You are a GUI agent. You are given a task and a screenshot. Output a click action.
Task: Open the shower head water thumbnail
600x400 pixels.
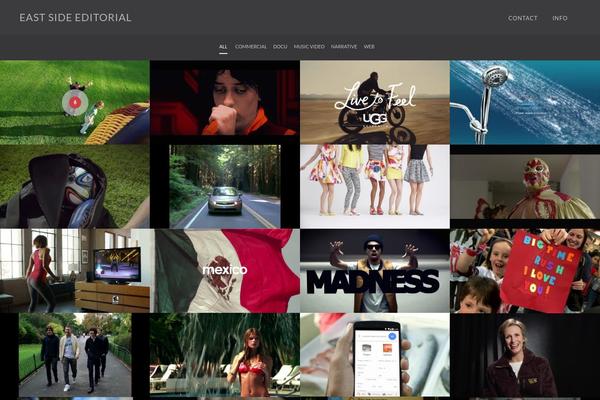tap(525, 102)
